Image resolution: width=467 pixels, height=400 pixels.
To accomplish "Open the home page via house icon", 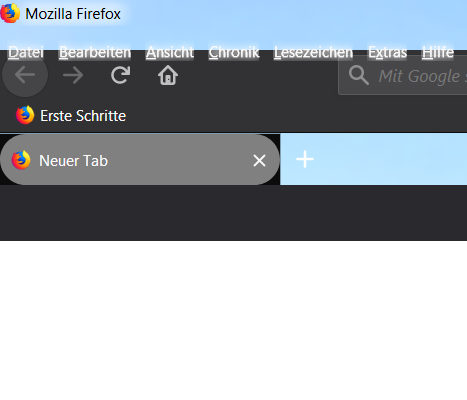I will point(168,75).
